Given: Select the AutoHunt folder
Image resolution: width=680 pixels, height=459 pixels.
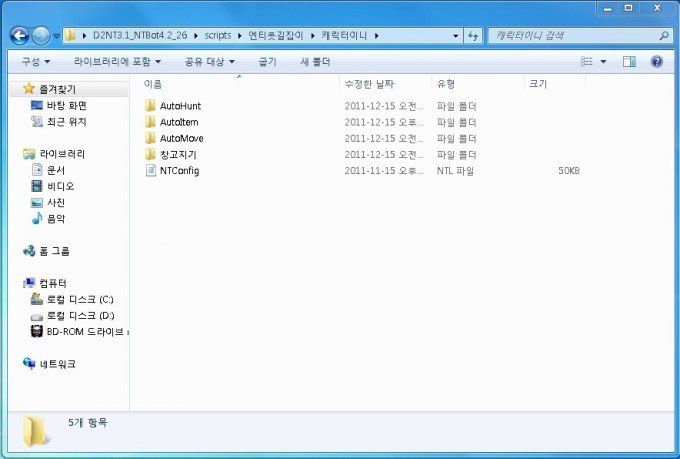Looking at the screenshot, I should 181,106.
